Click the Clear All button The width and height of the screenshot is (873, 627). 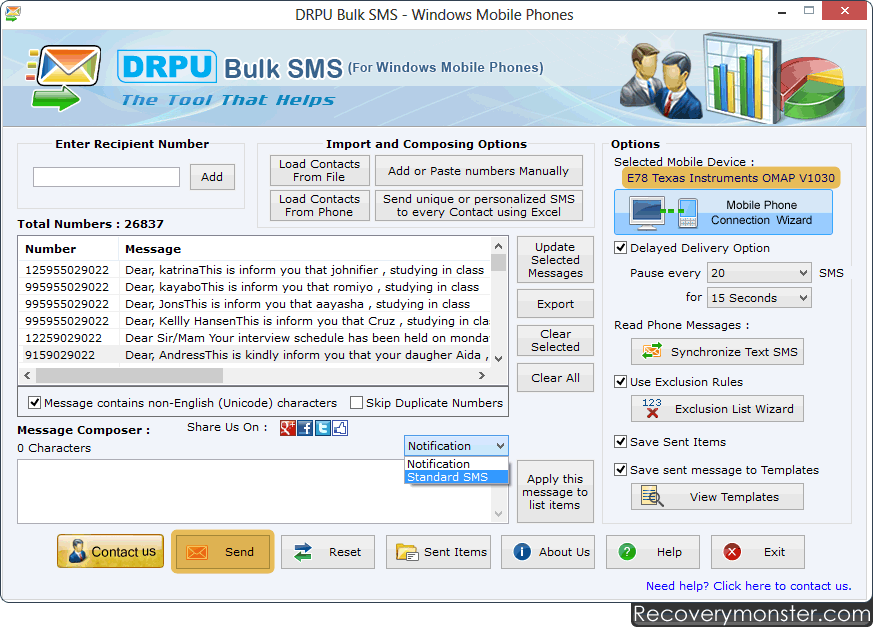555,378
